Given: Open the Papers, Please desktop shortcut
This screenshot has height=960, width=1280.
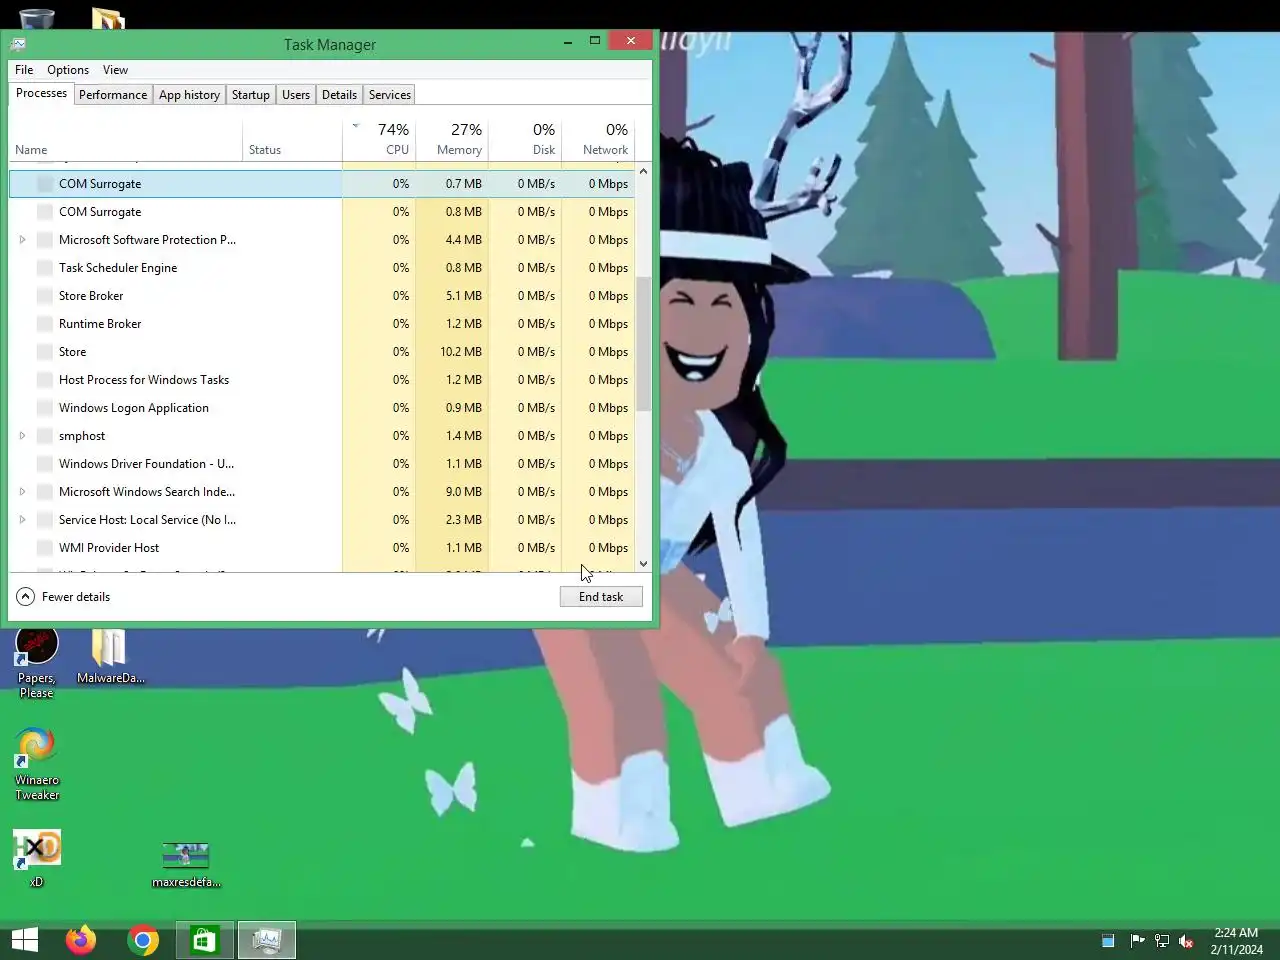Looking at the screenshot, I should point(36,660).
